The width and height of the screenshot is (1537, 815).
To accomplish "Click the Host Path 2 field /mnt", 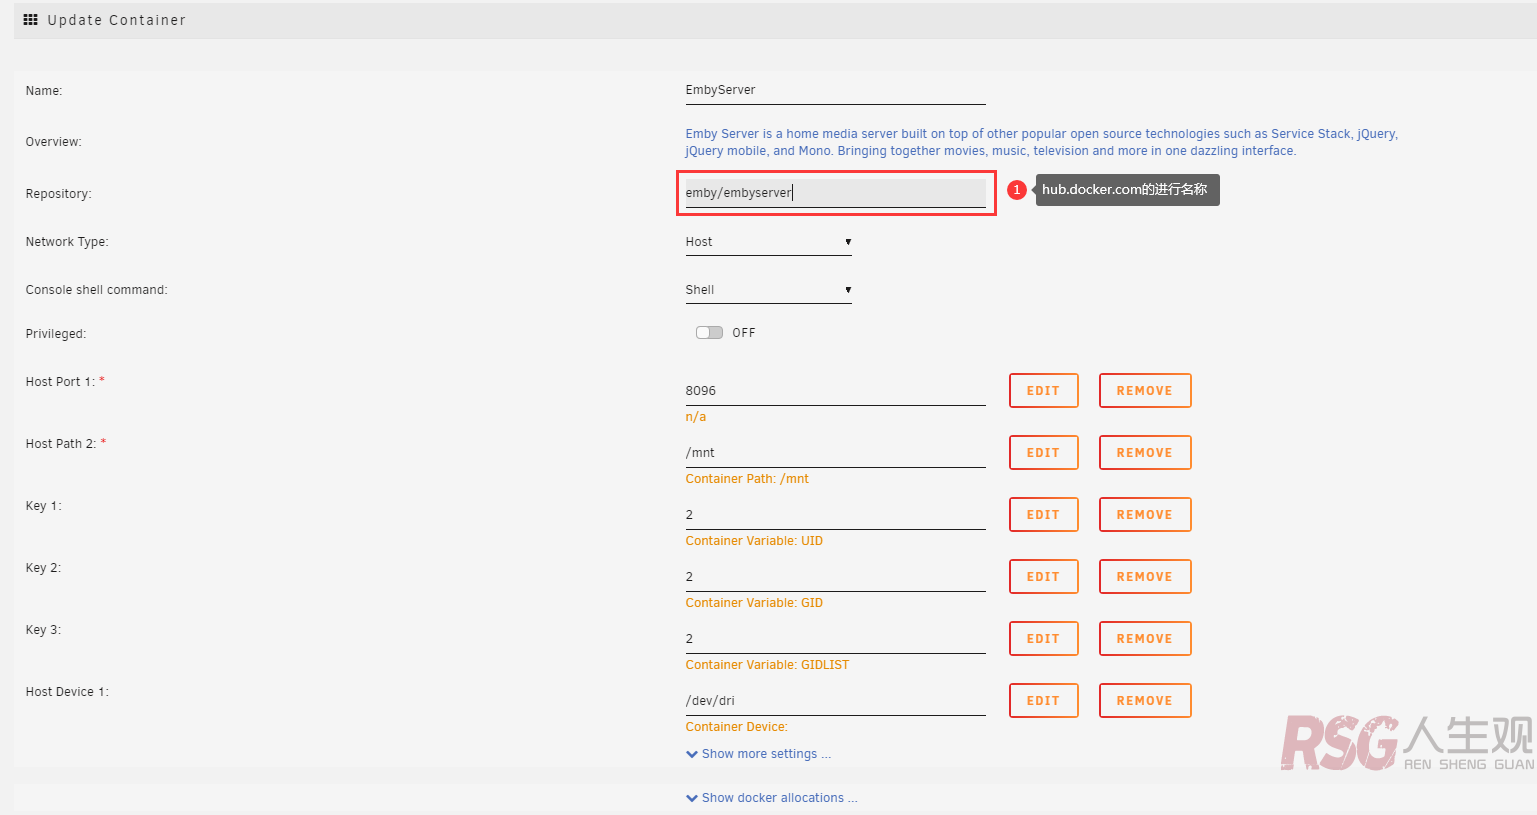I will (x=835, y=453).
